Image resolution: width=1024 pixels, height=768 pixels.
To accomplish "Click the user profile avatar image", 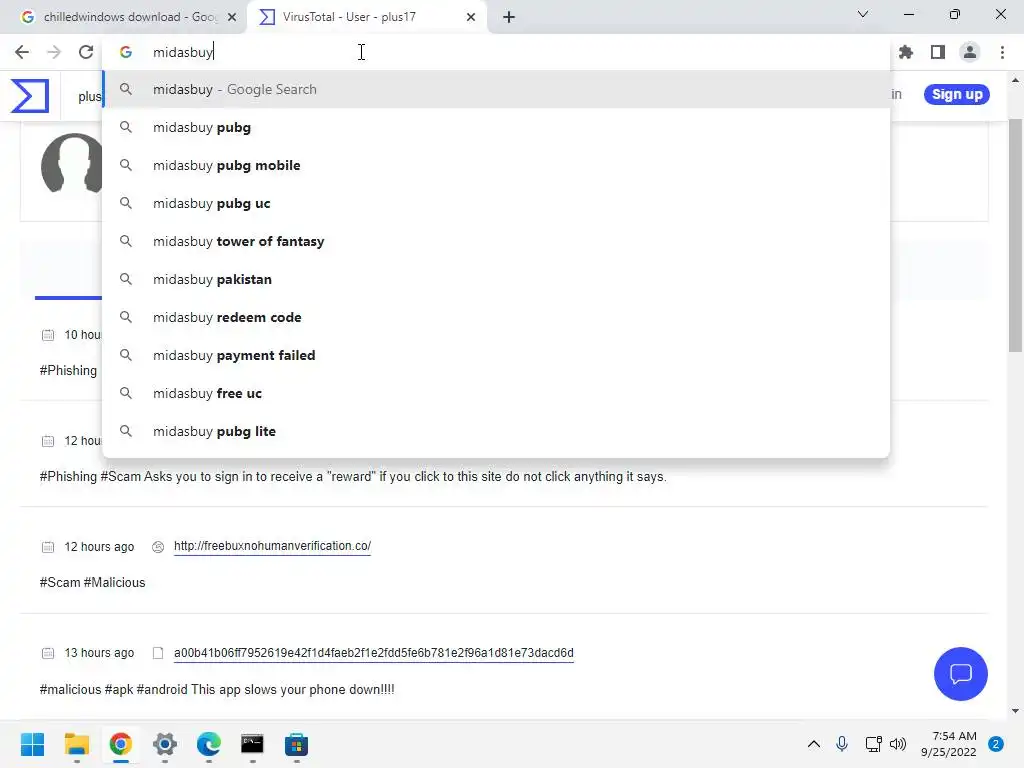I will pos(72,163).
